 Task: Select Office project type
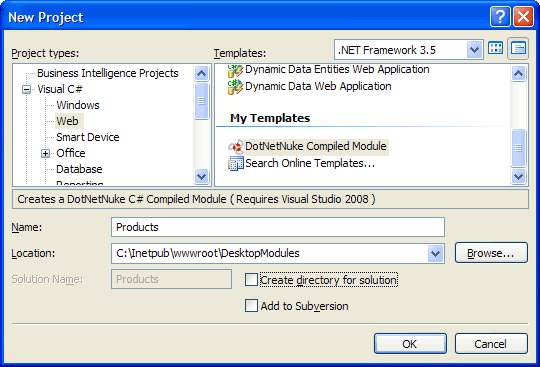click(71, 153)
